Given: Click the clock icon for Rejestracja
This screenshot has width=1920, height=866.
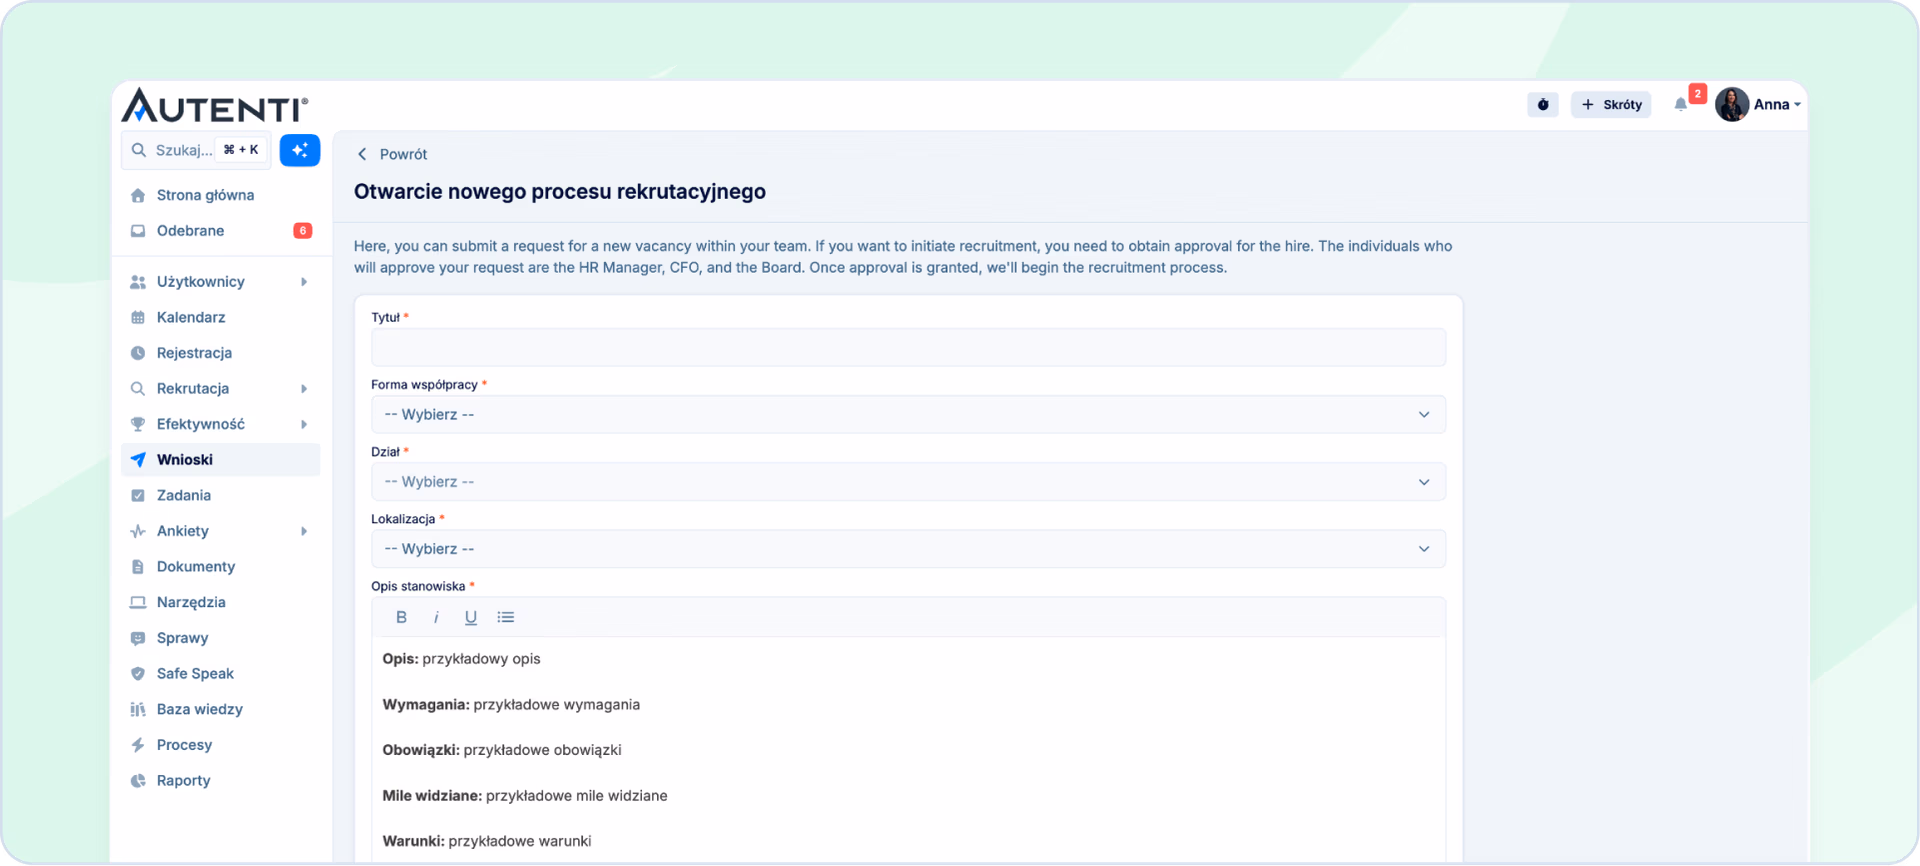Looking at the screenshot, I should point(138,353).
